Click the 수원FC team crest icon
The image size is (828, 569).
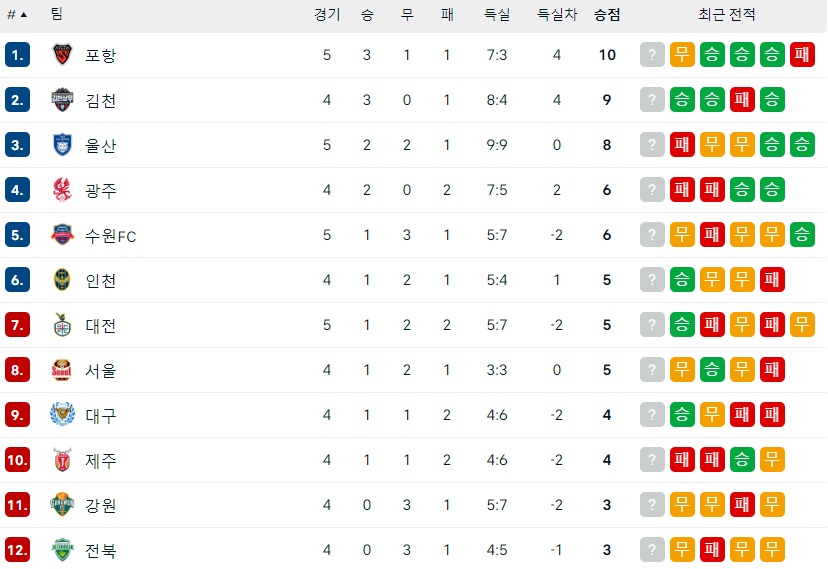click(63, 235)
